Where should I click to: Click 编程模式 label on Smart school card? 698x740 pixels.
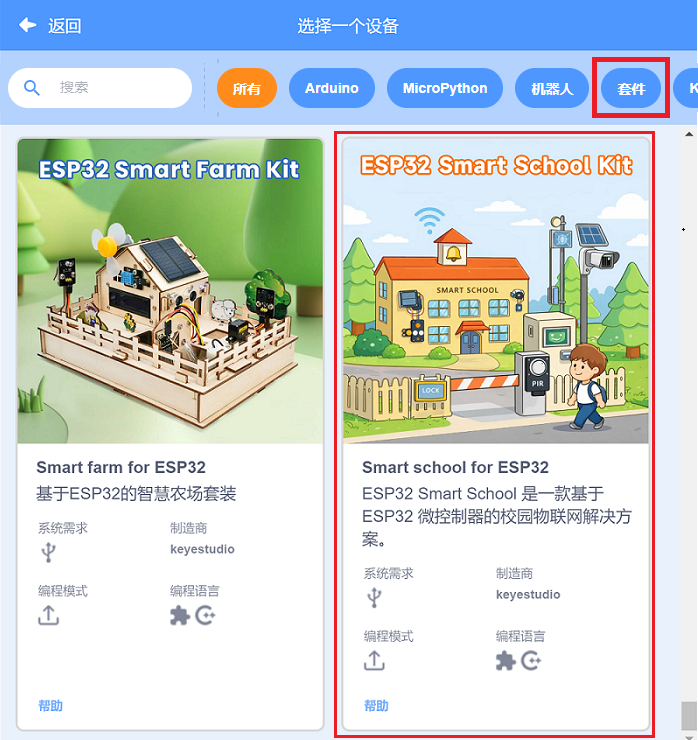(388, 636)
